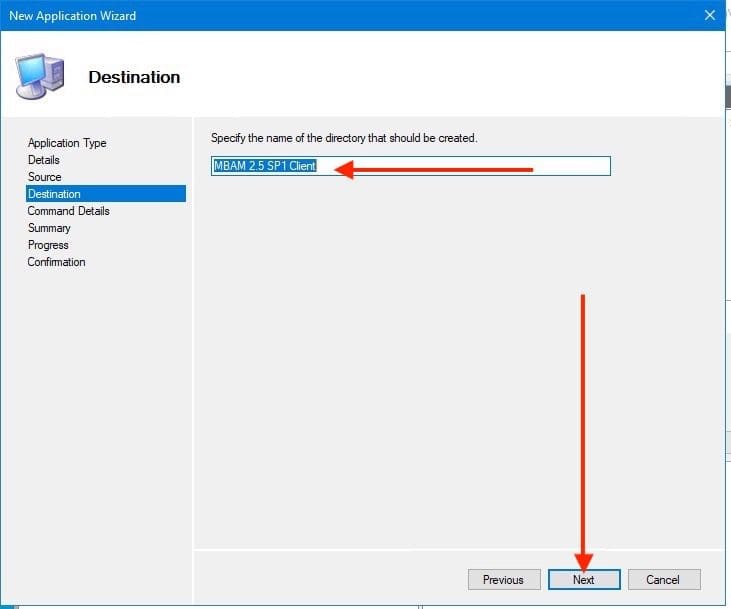The image size is (731, 609).
Task: Click the bold Destination page heading
Action: click(134, 77)
